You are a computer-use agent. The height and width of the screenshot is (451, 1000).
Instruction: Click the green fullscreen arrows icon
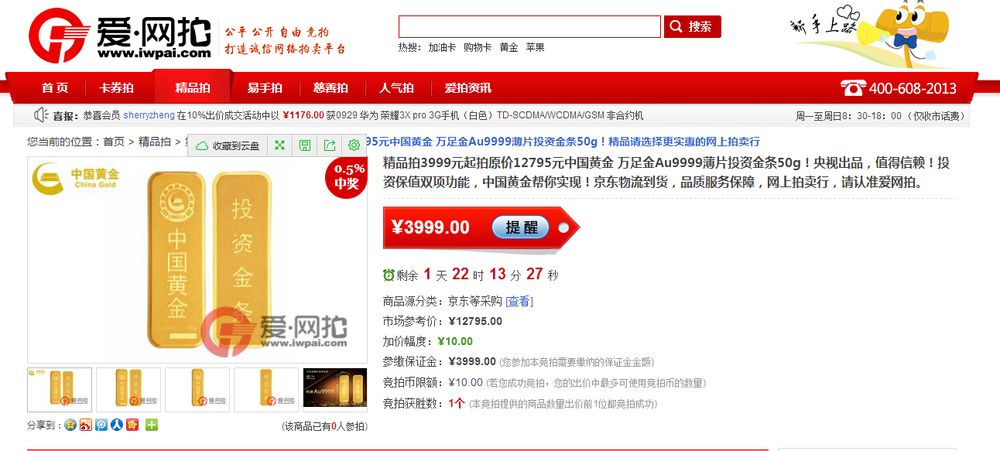279,145
